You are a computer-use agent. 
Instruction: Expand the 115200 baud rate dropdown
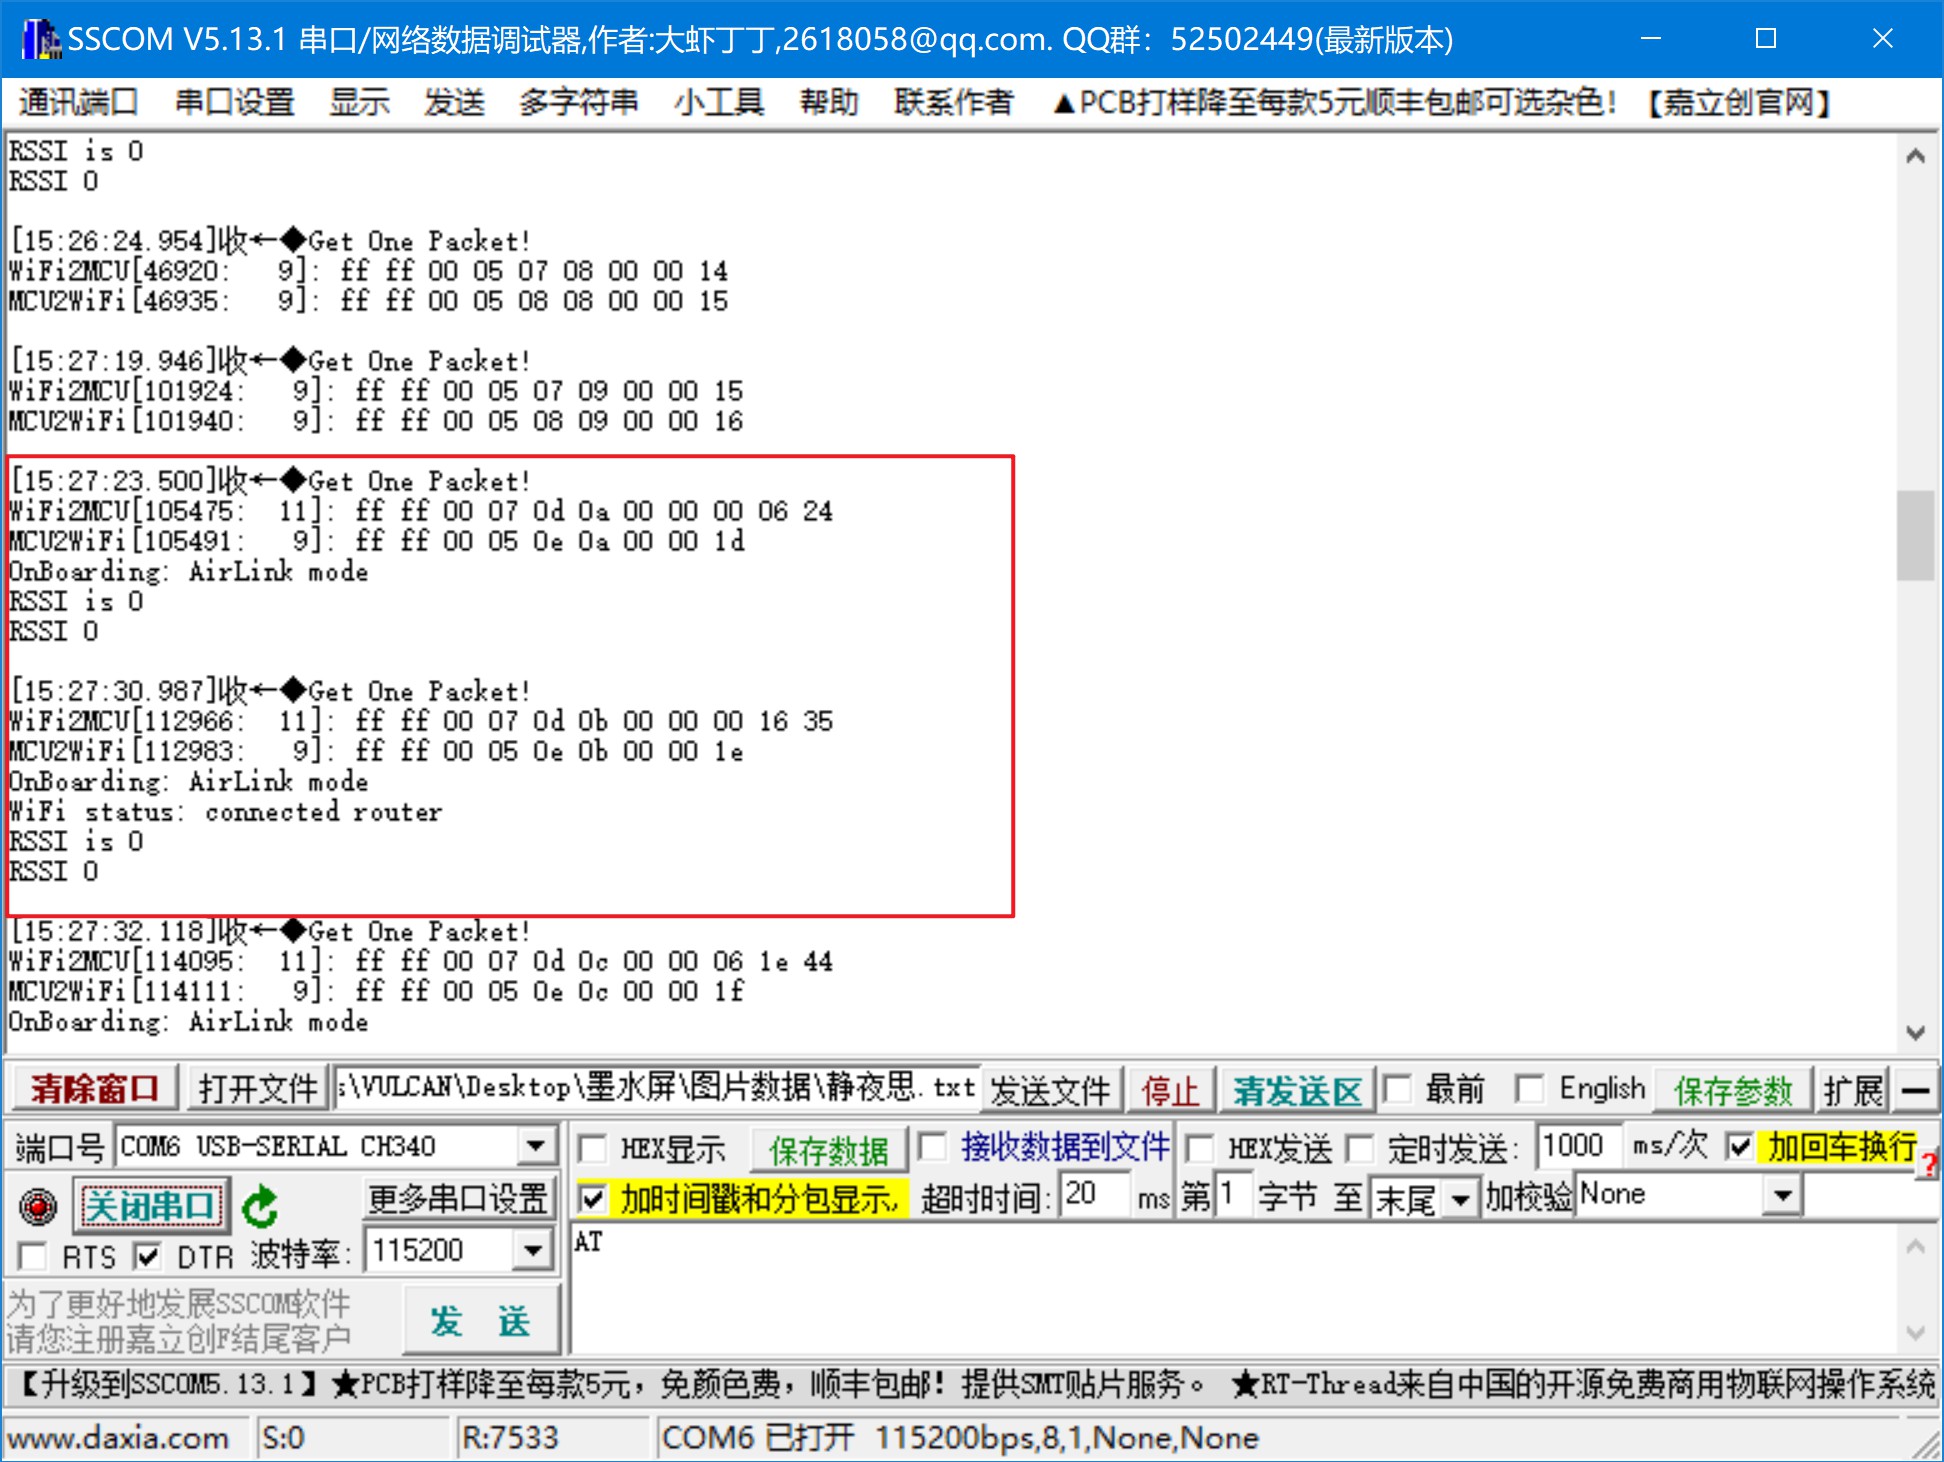[533, 1250]
